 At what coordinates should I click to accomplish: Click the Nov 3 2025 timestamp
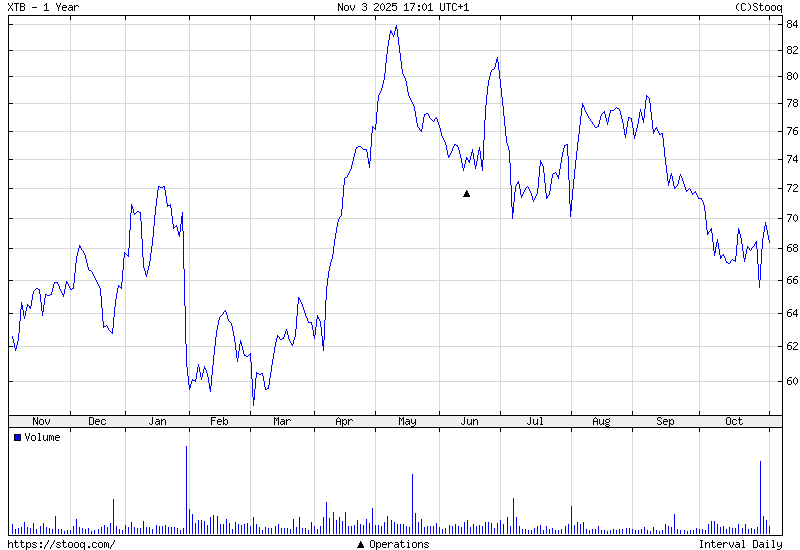point(404,7)
